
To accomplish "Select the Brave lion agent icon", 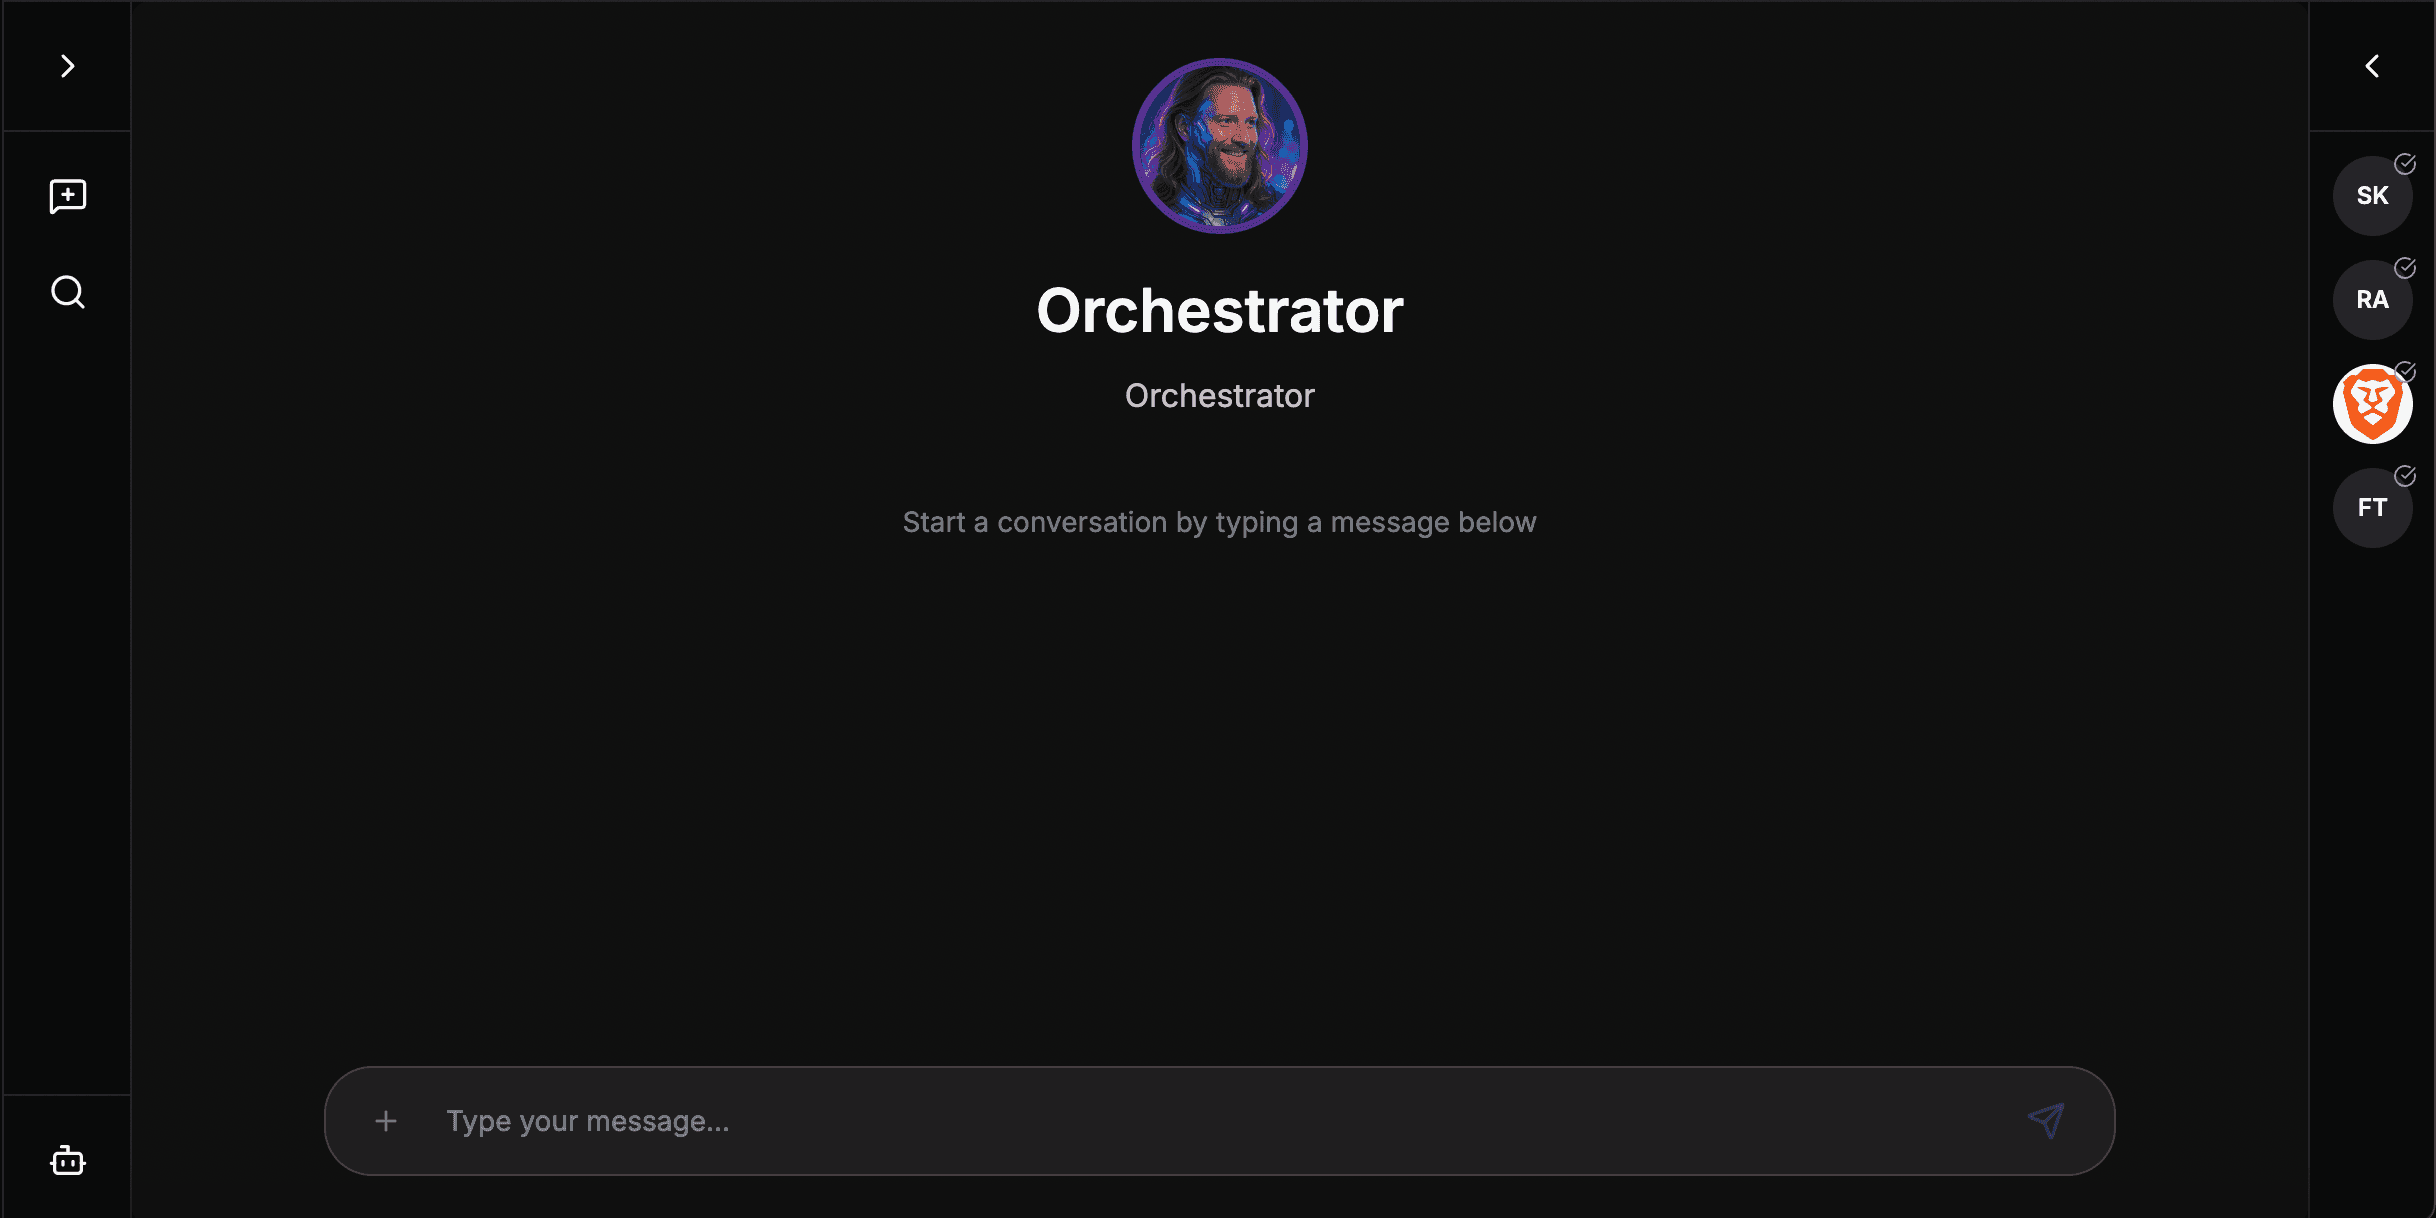I will coord(2372,403).
